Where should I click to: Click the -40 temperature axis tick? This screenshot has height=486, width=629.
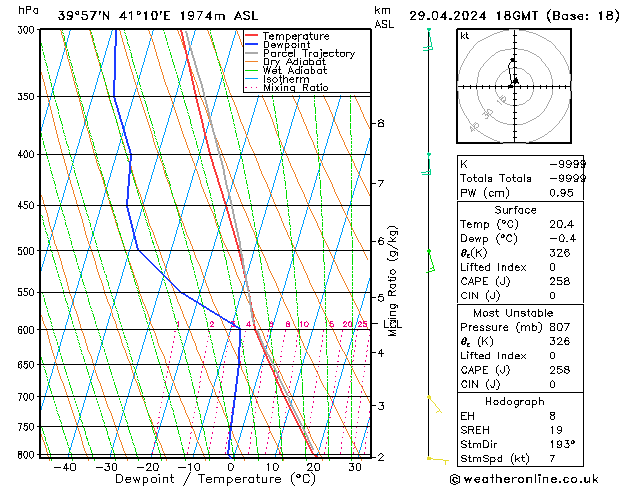click(x=65, y=467)
